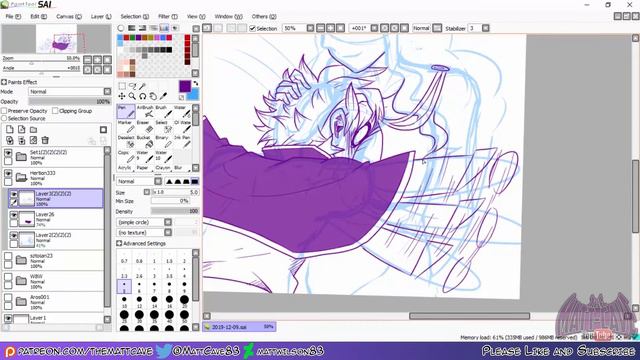The height and width of the screenshot is (360, 640).
Task: Click the Merge Down layer icon
Action: [x=22, y=140]
